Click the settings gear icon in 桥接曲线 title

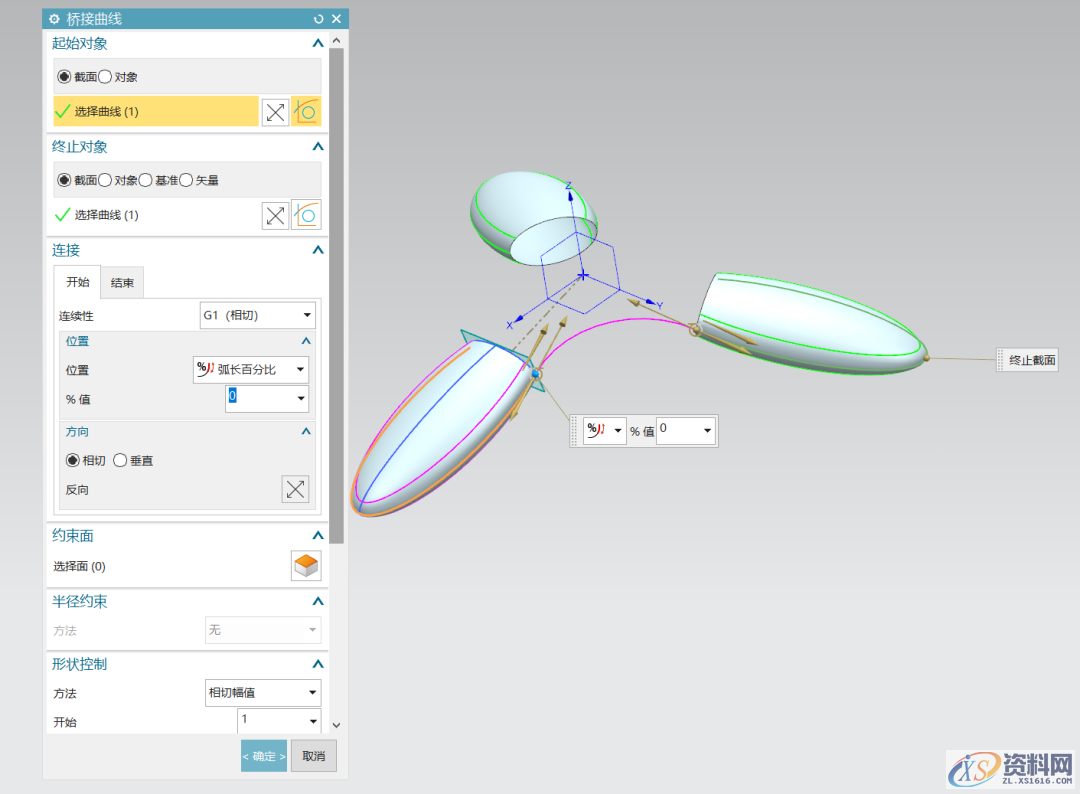(54, 19)
